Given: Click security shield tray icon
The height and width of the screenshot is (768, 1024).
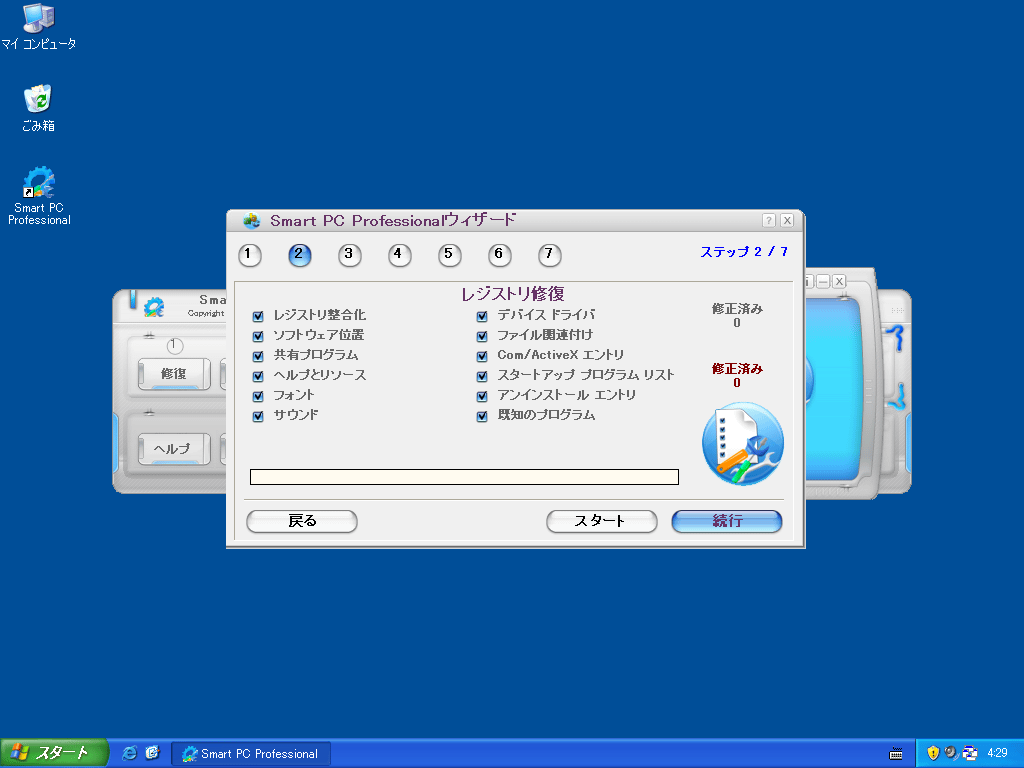Looking at the screenshot, I should 933,753.
